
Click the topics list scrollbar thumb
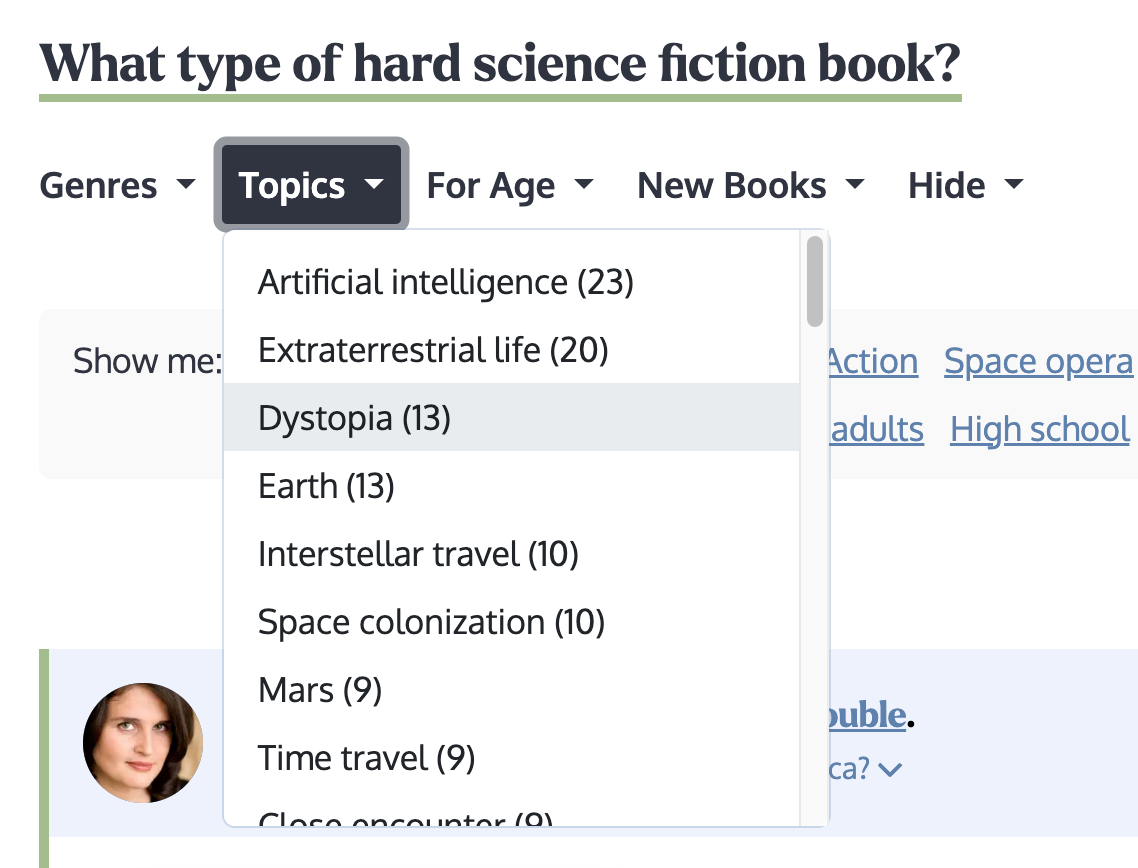coord(814,281)
